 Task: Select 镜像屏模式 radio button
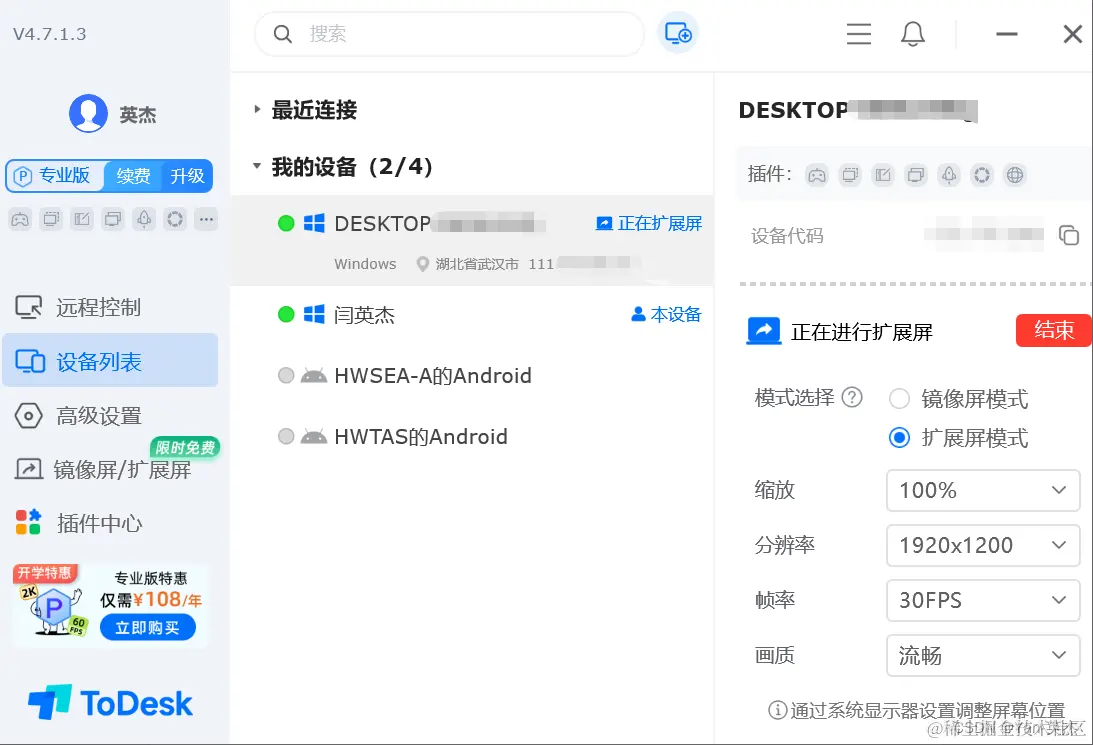pyautogui.click(x=899, y=399)
